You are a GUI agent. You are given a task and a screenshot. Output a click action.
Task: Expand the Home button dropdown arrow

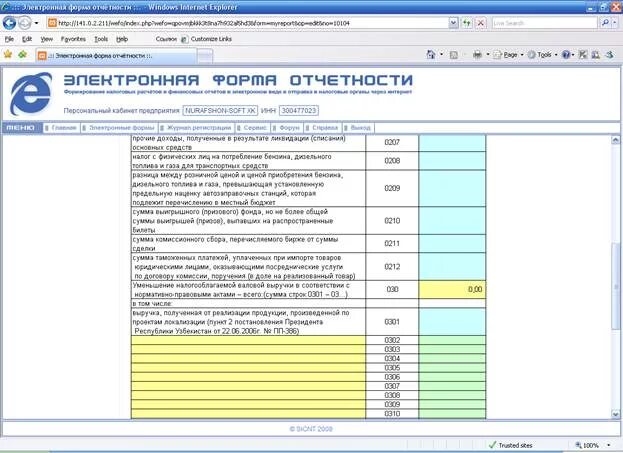click(441, 55)
